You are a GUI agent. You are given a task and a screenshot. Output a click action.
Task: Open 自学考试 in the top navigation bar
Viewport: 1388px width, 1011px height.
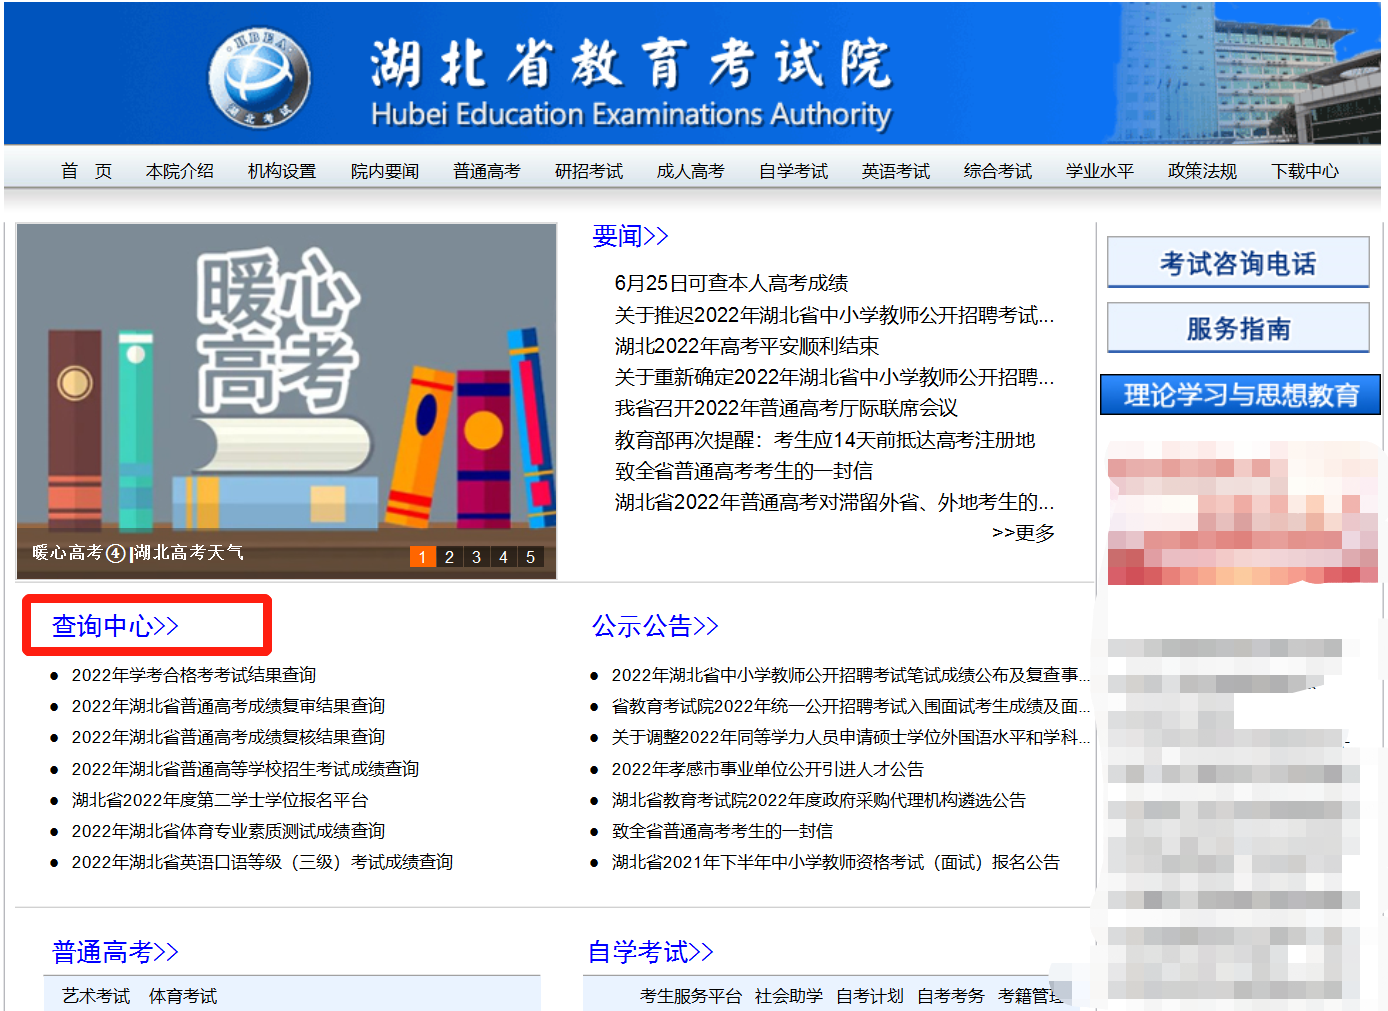pos(794,171)
